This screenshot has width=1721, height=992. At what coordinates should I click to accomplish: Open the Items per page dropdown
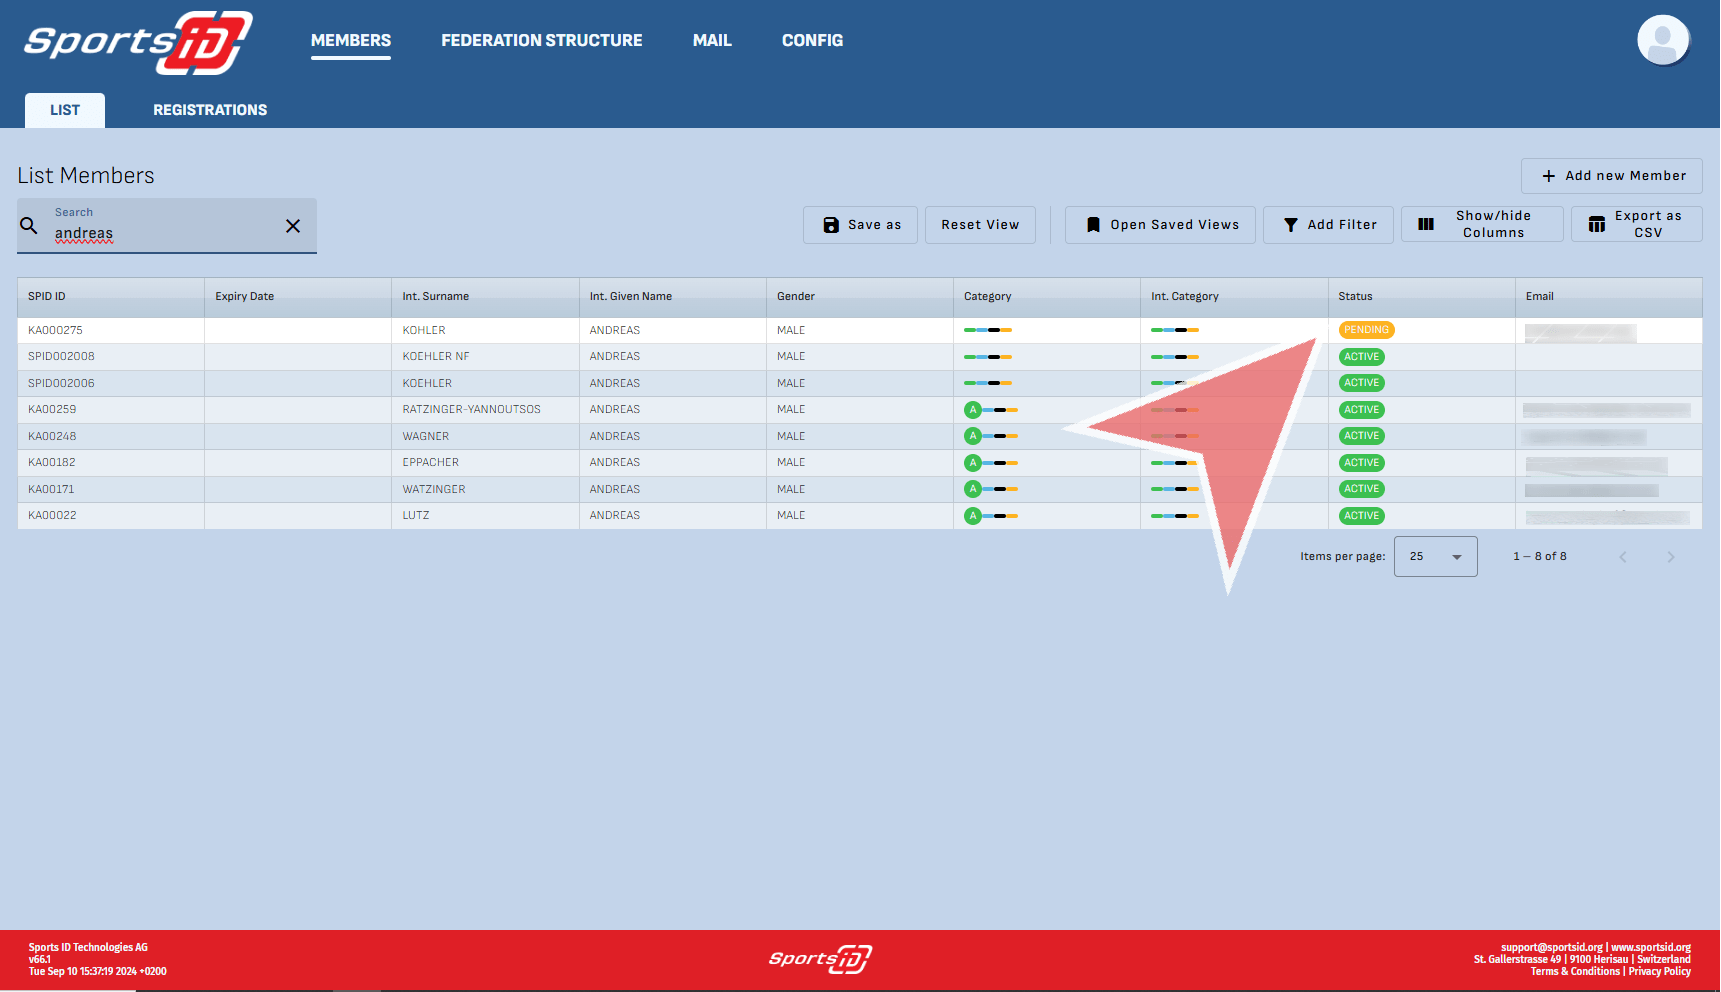coord(1435,557)
